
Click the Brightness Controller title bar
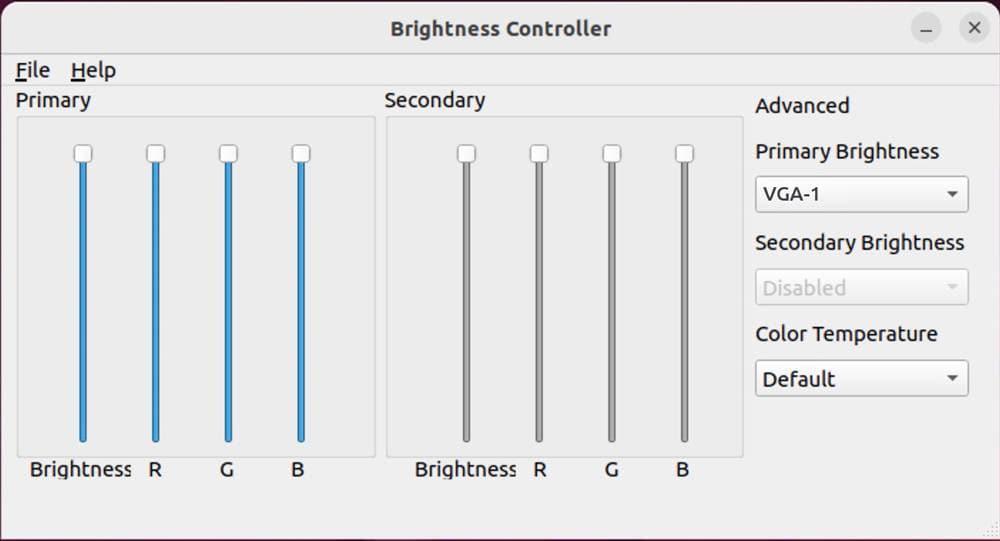click(500, 28)
